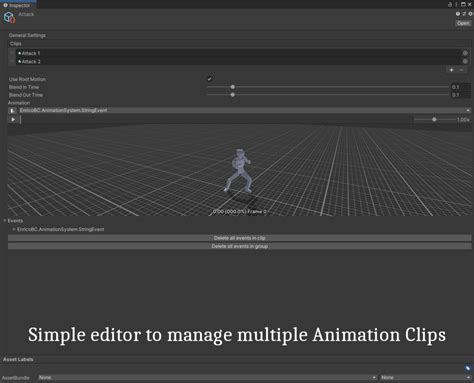Select the Attack 1 clip row

(x=238, y=53)
